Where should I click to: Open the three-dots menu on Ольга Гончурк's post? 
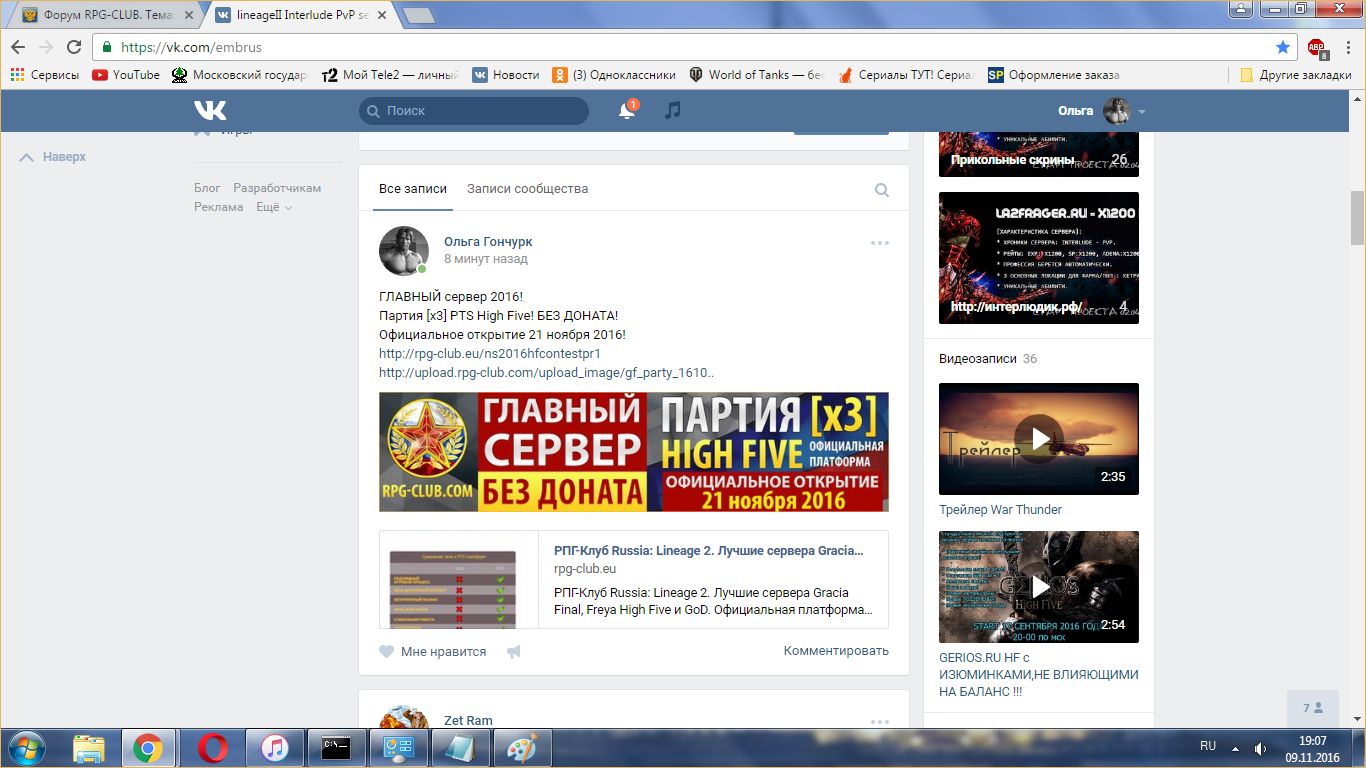(x=879, y=243)
